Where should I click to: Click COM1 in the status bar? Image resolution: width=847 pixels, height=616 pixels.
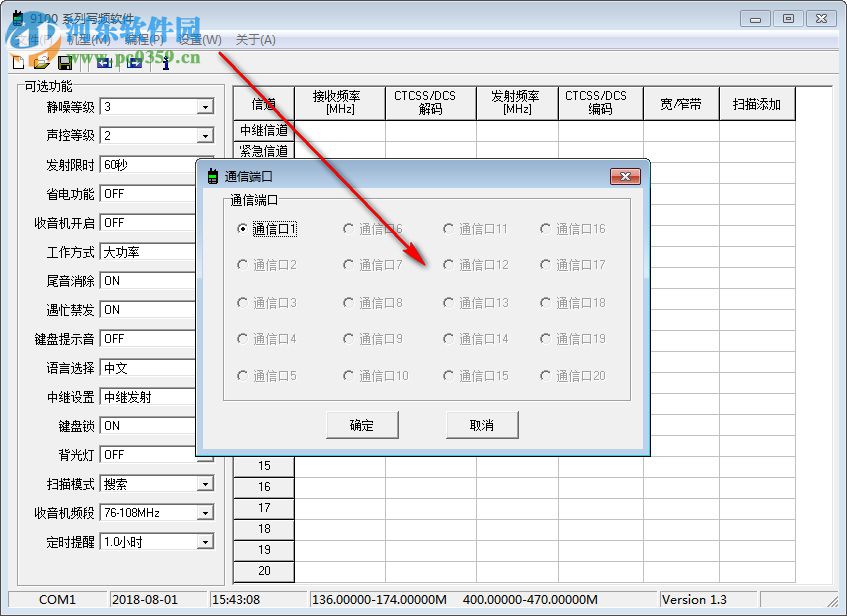pos(57,600)
